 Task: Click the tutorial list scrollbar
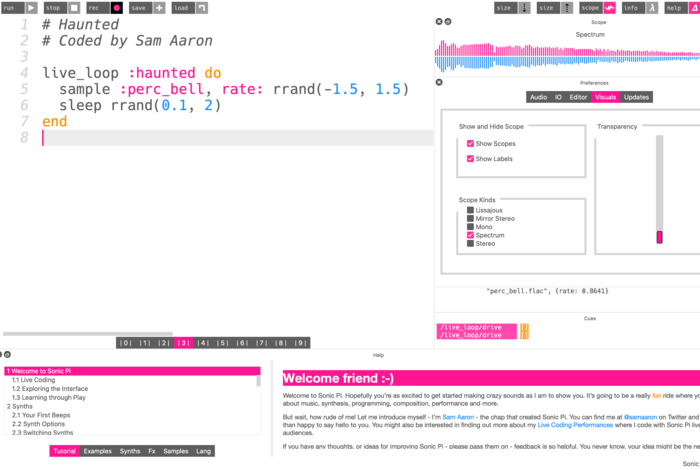click(x=258, y=381)
